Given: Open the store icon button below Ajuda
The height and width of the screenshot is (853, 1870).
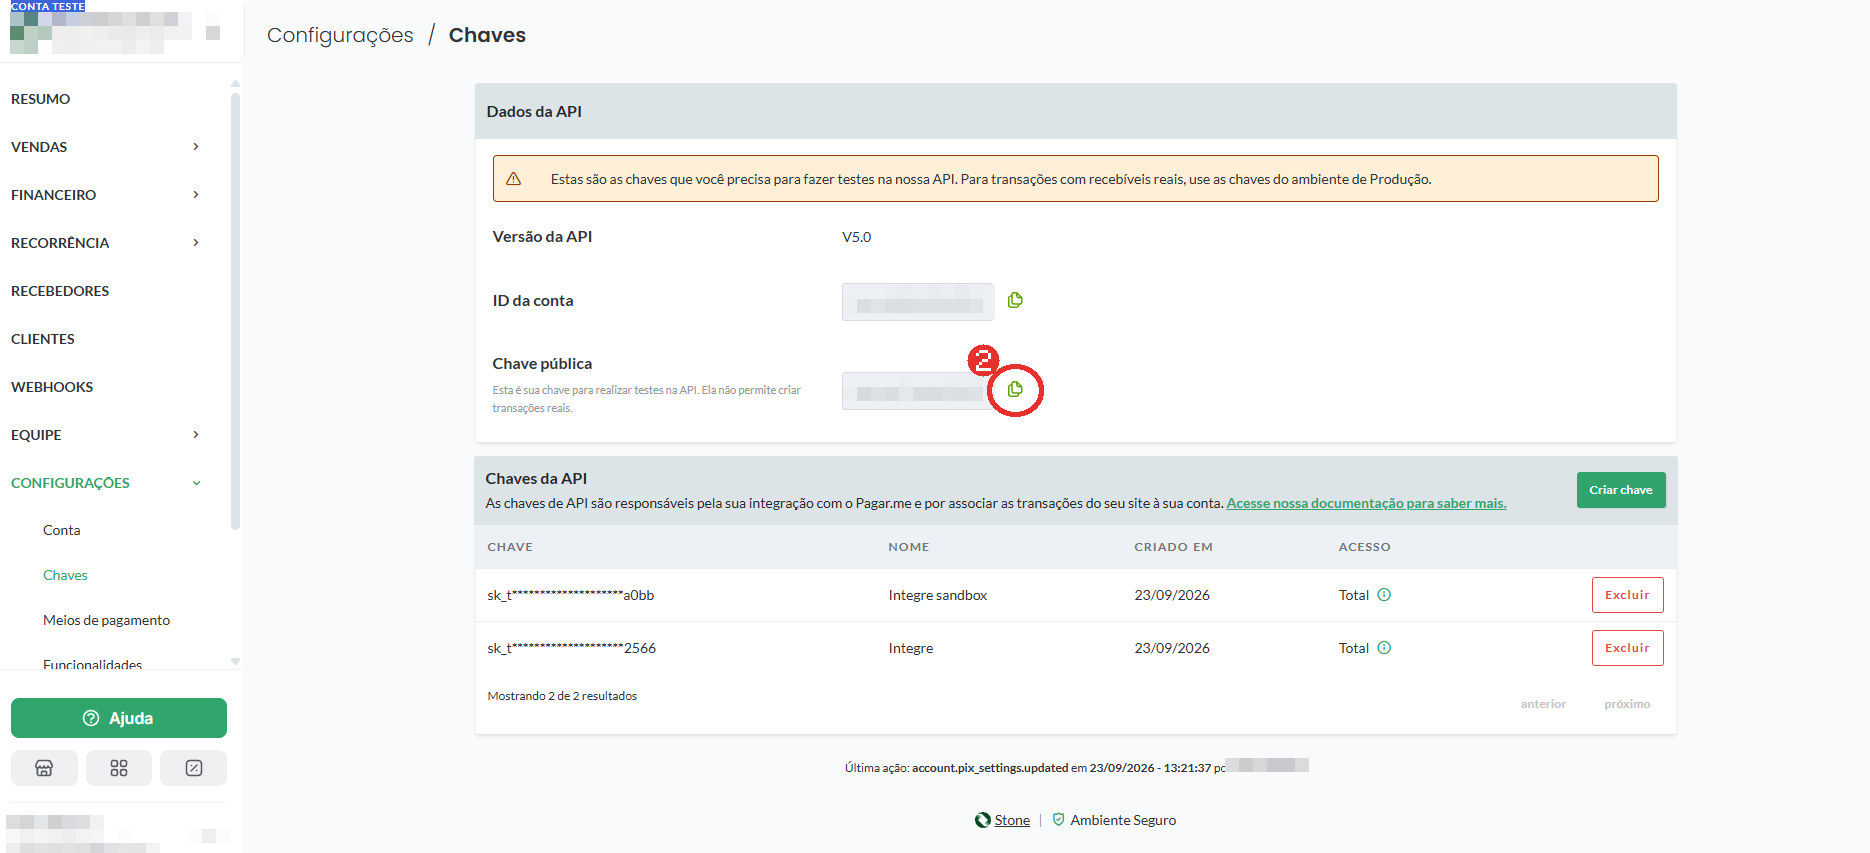Looking at the screenshot, I should click(x=44, y=768).
